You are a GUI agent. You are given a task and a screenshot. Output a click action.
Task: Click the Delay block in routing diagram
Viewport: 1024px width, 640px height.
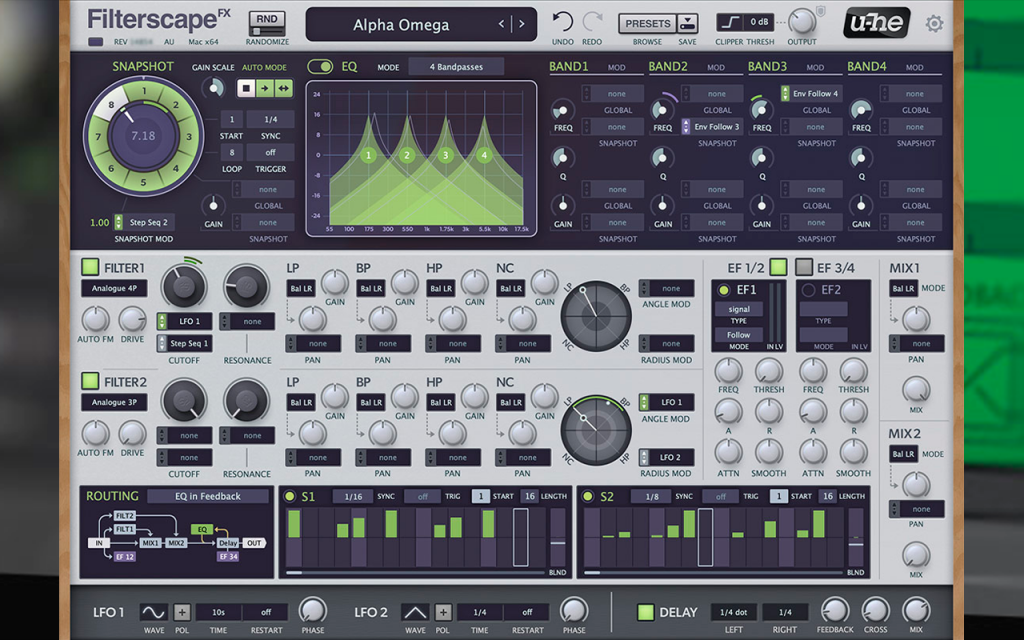click(228, 543)
